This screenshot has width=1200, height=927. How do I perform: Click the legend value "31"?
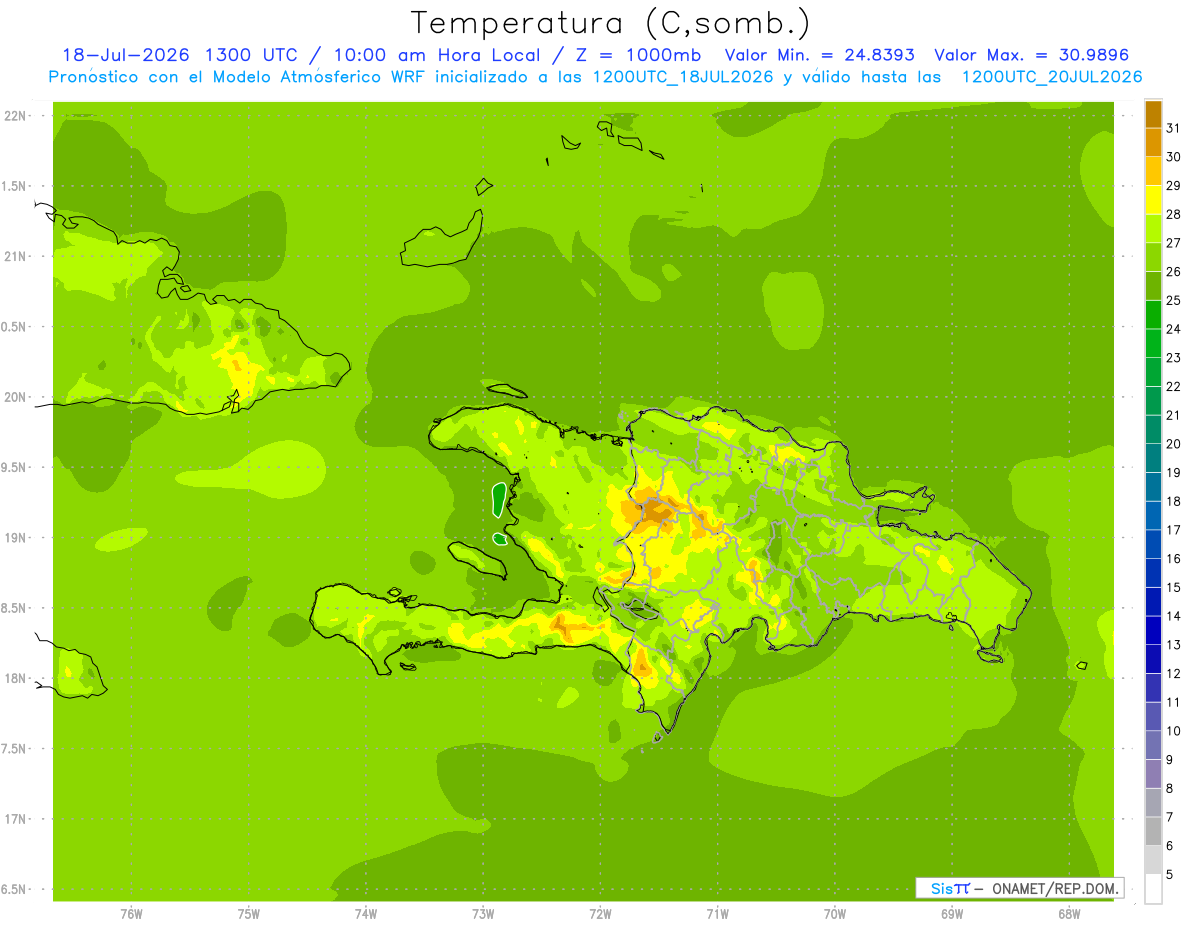point(1174,128)
